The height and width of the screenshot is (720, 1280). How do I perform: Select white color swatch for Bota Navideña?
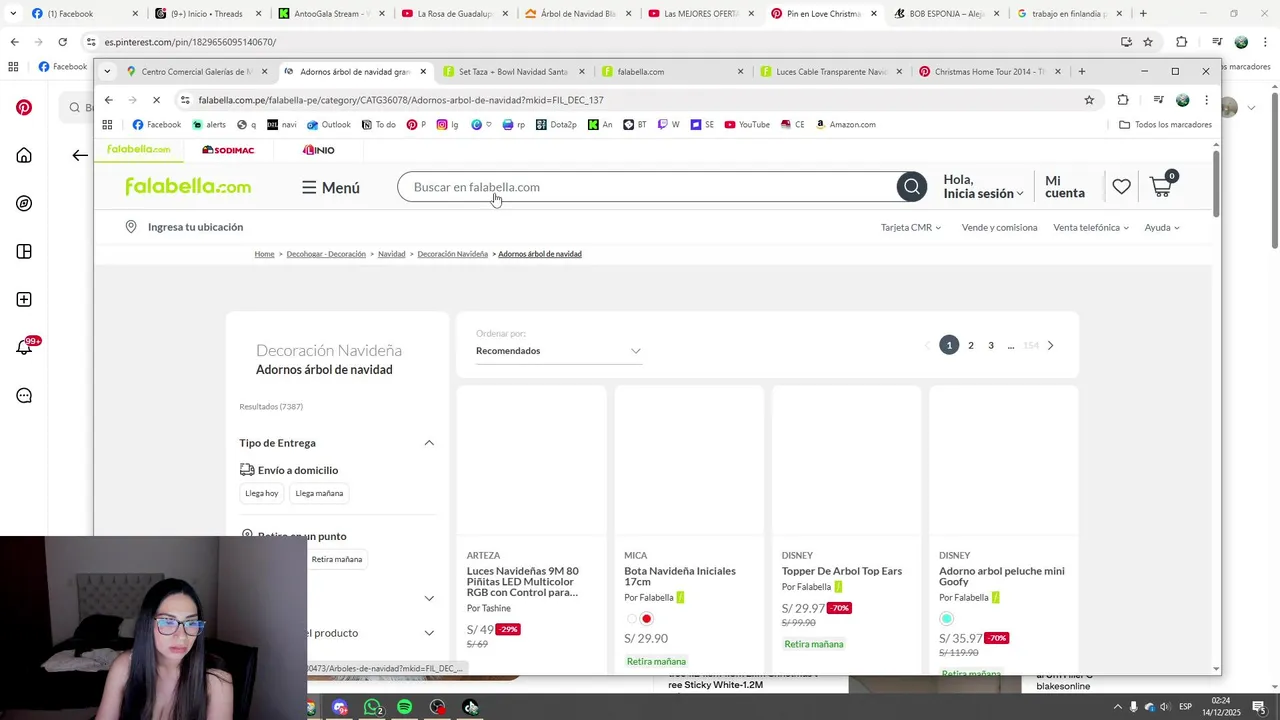pyautogui.click(x=631, y=619)
